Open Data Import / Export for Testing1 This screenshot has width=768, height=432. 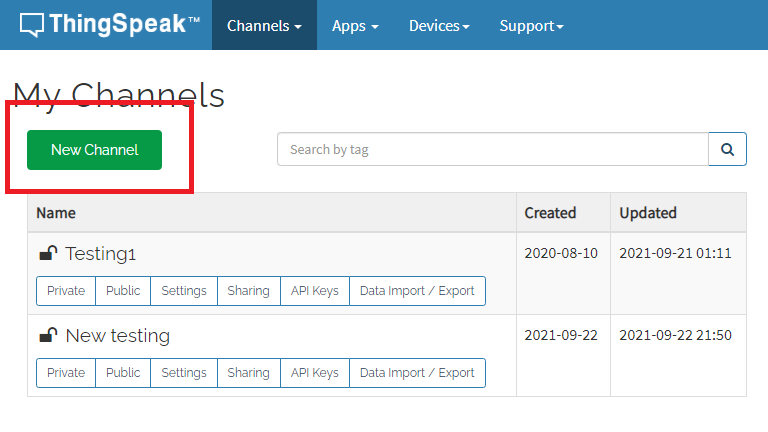pyautogui.click(x=417, y=291)
